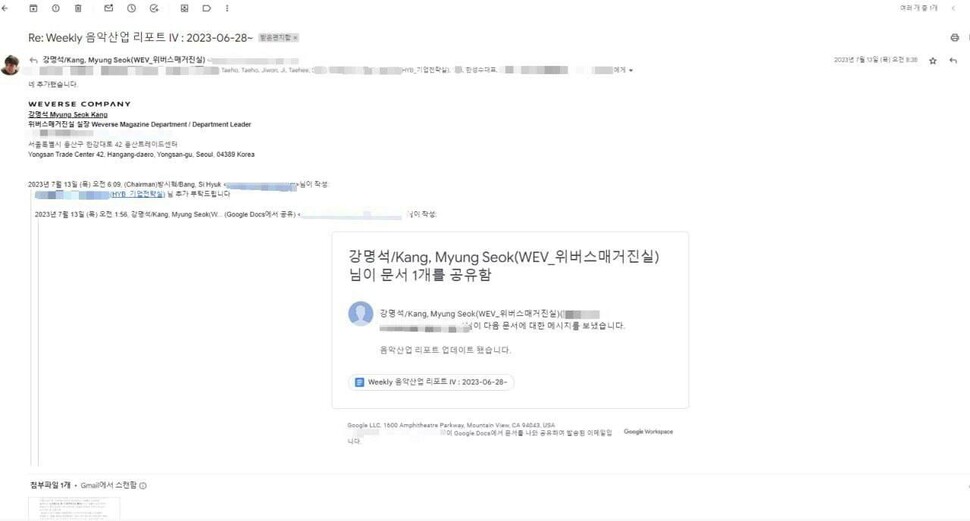Go to the newer conversation chevron

pyautogui.click(x=953, y=8)
